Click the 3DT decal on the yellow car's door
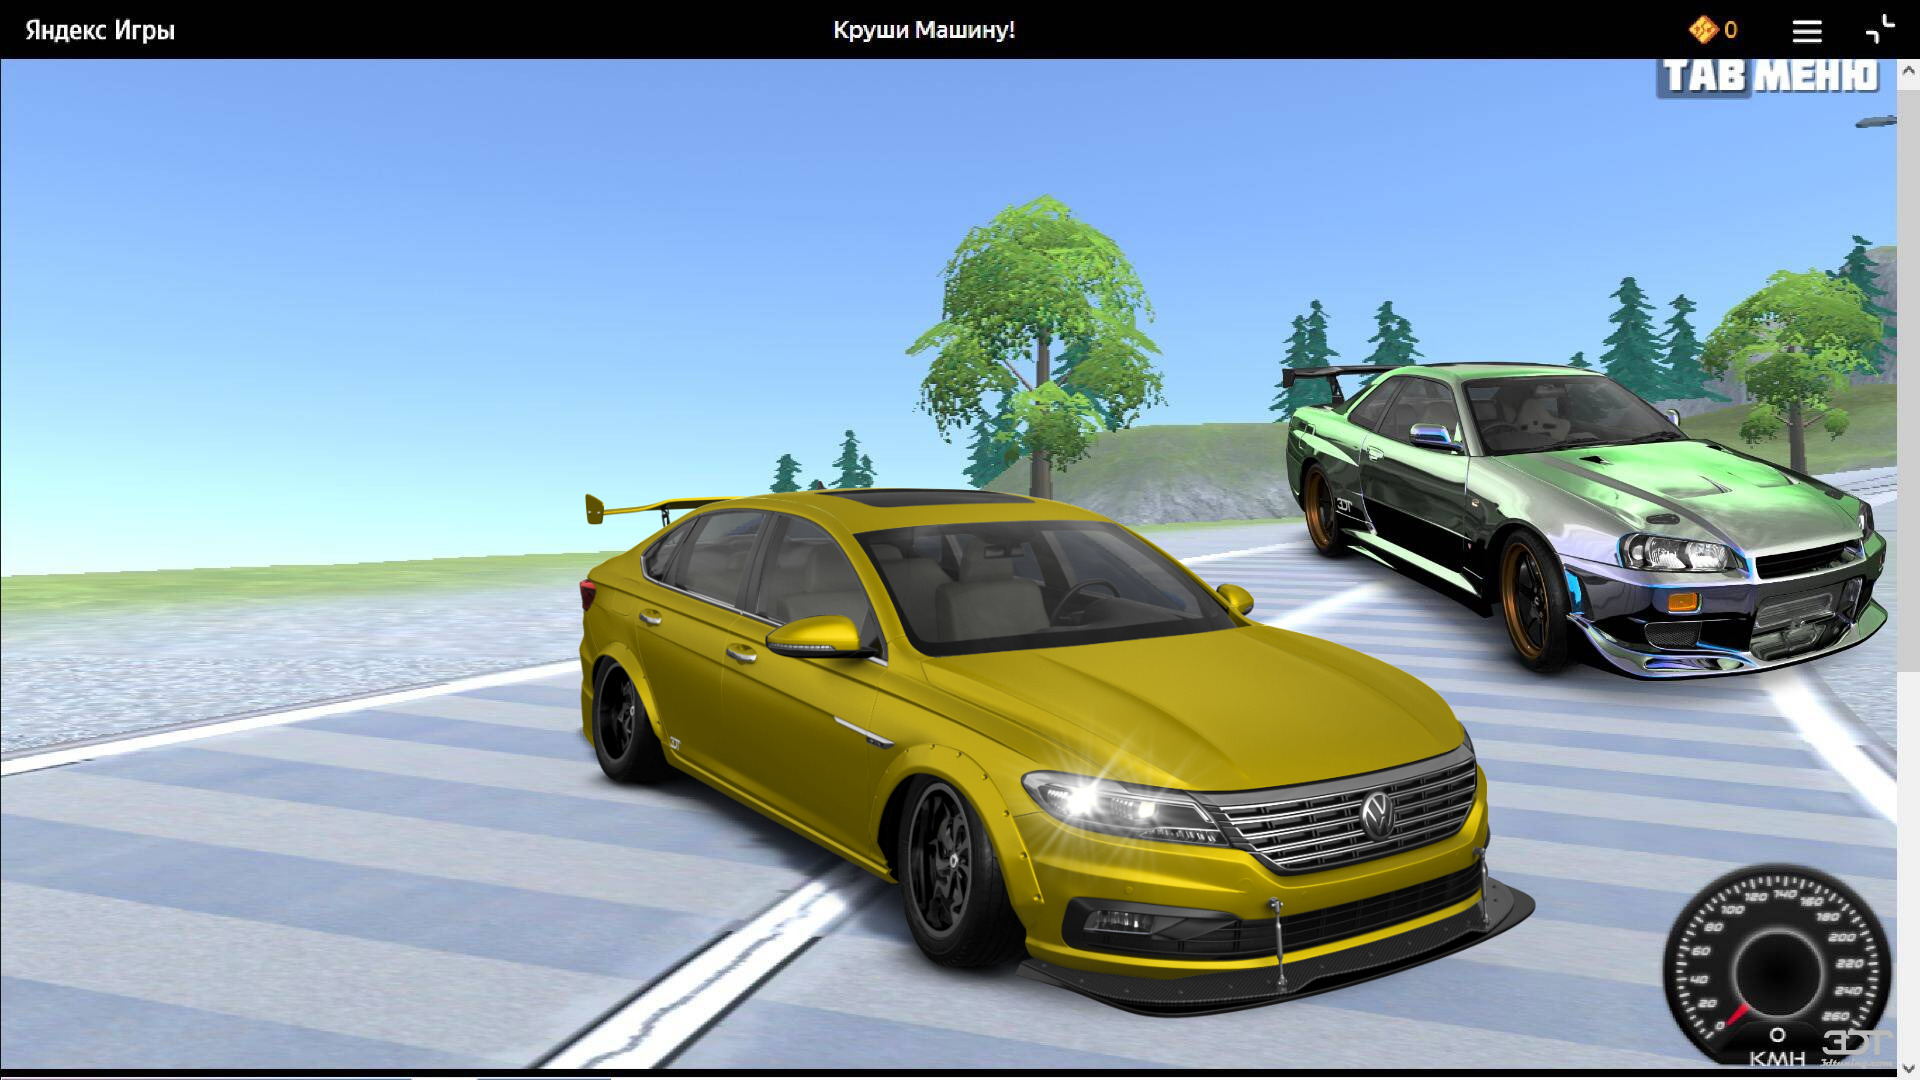Viewport: 1920px width, 1080px height. [x=675, y=742]
